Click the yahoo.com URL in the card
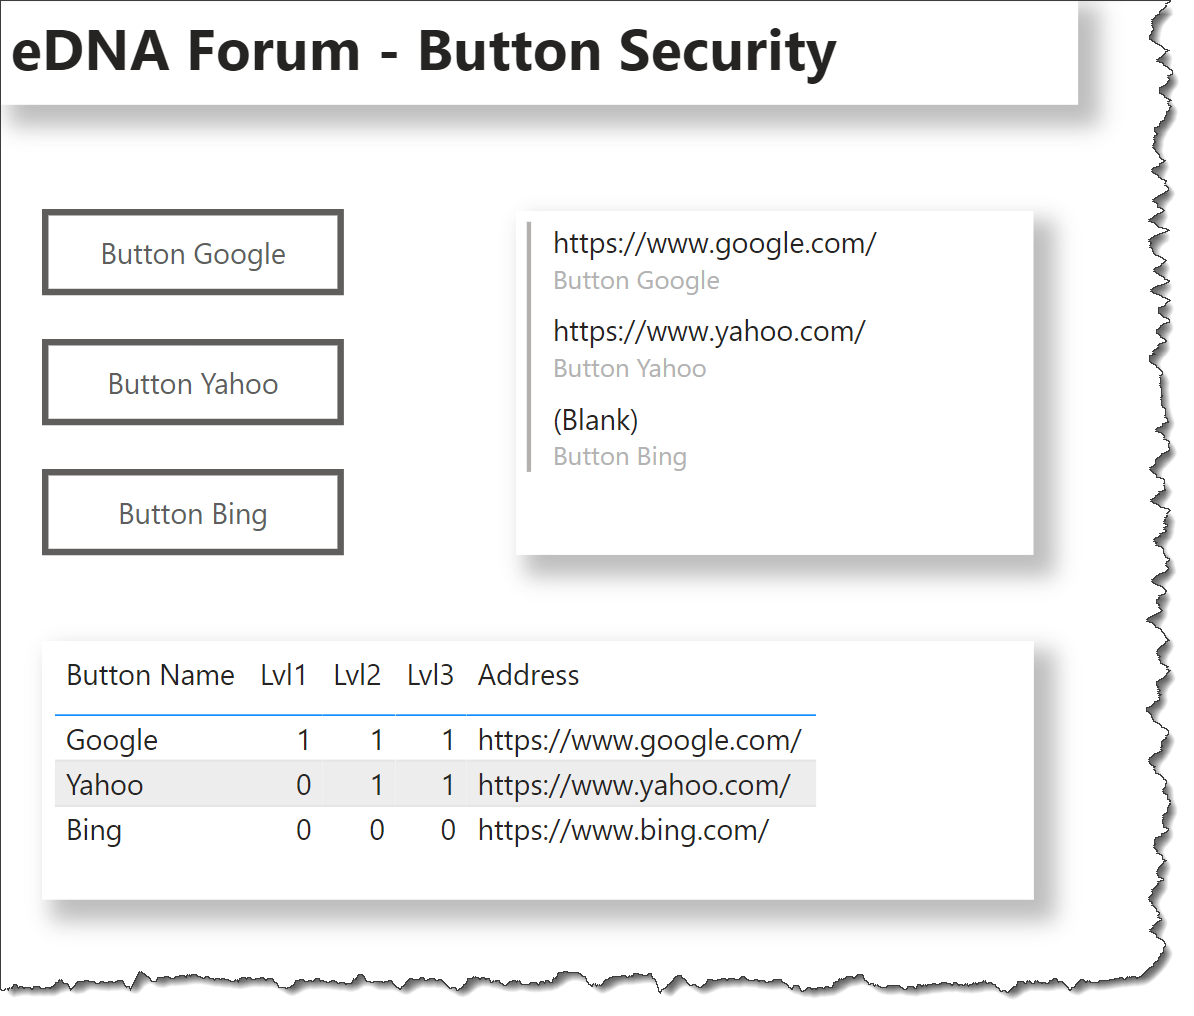1194x1016 pixels. [709, 331]
